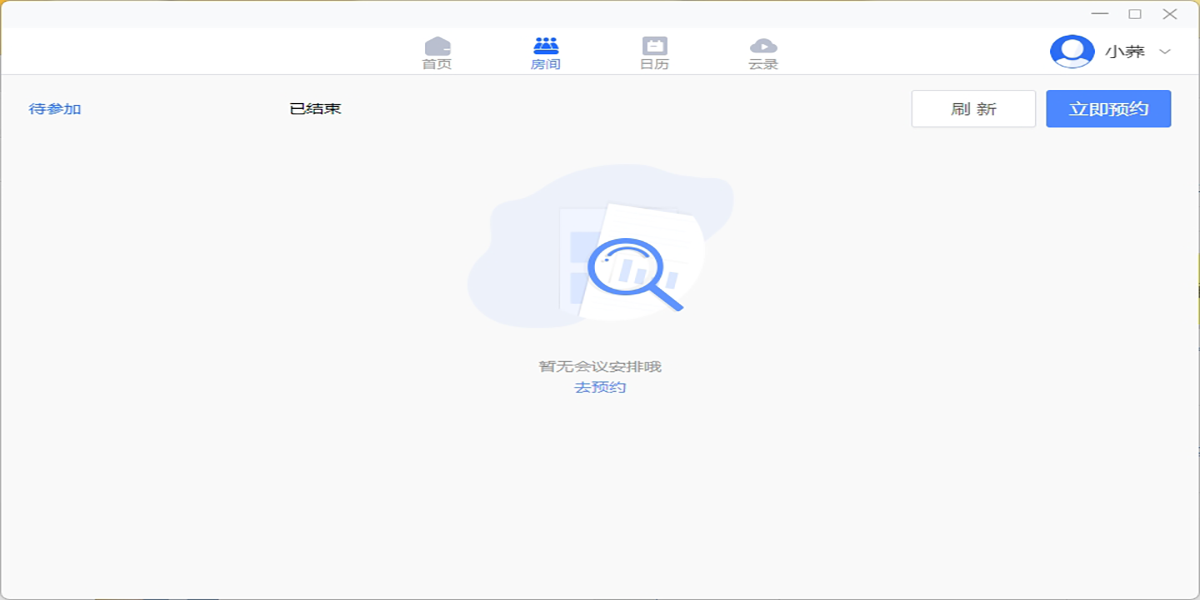Follow the 去预约 link
Viewport: 1200px width, 600px height.
point(600,387)
